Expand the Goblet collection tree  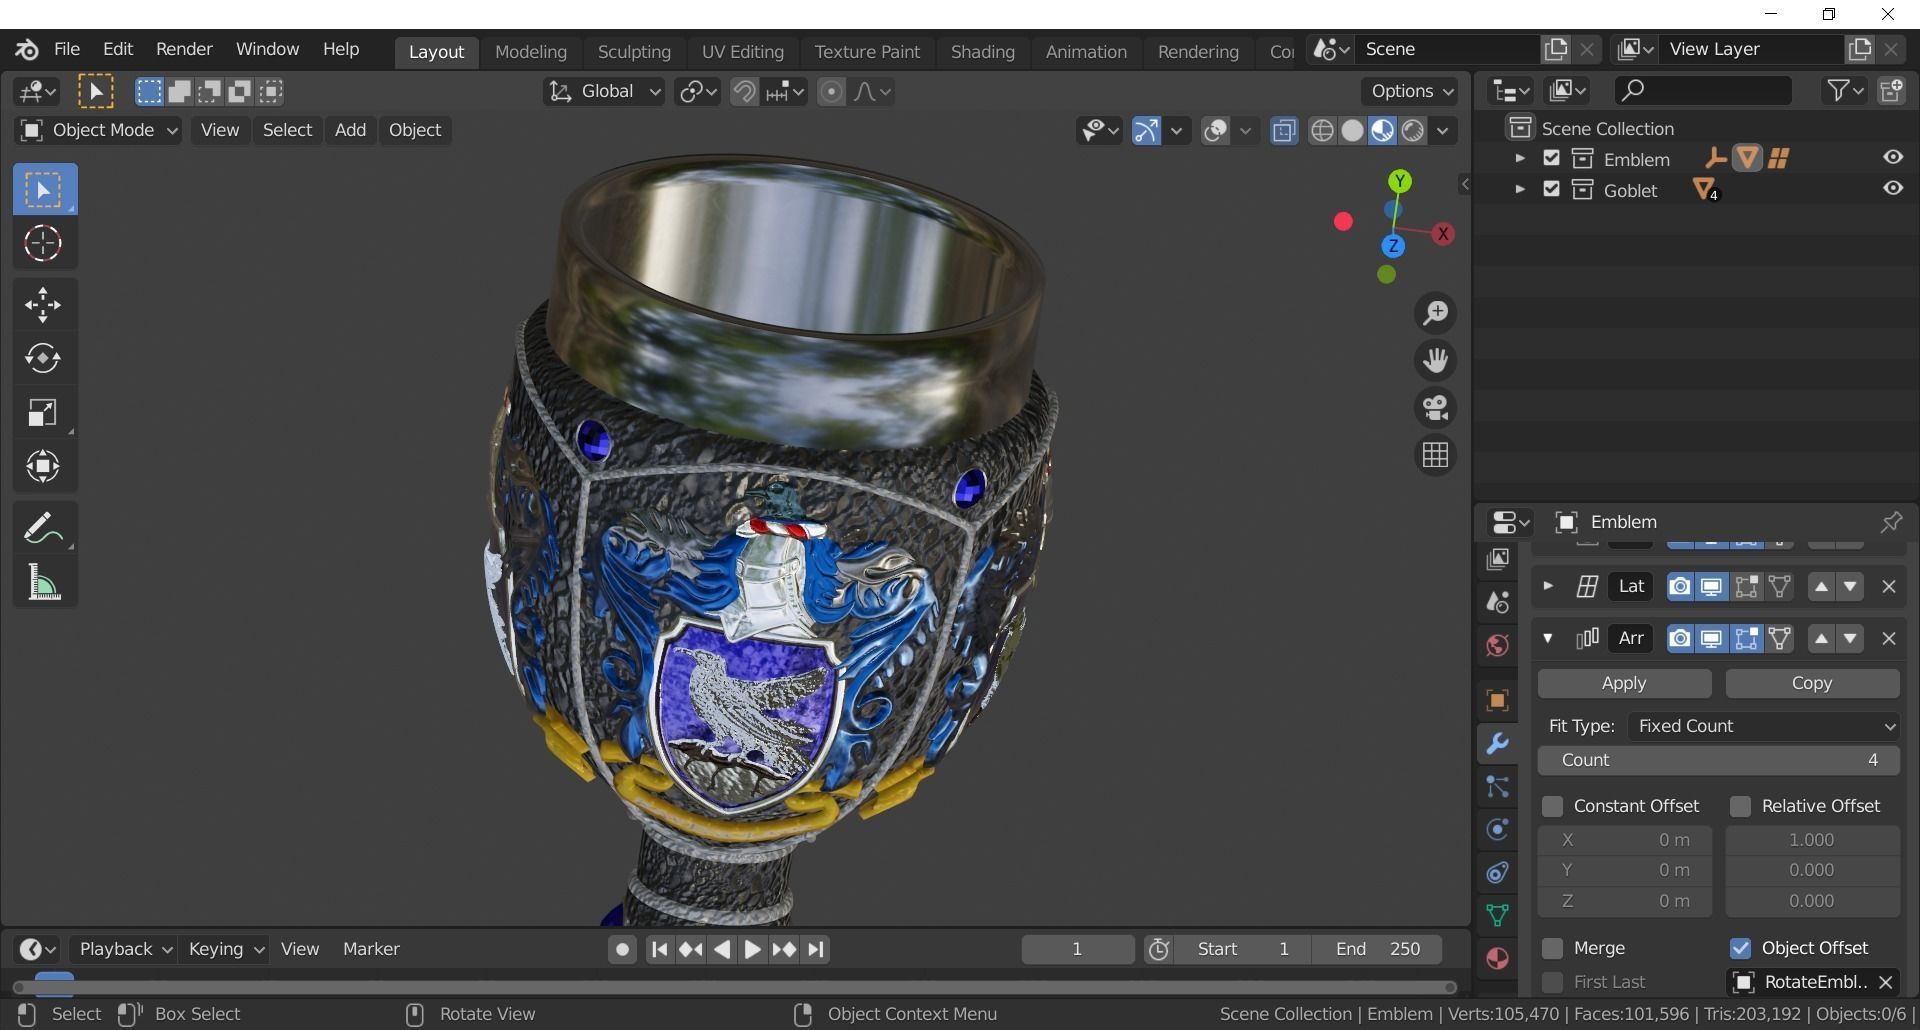pyautogui.click(x=1520, y=189)
